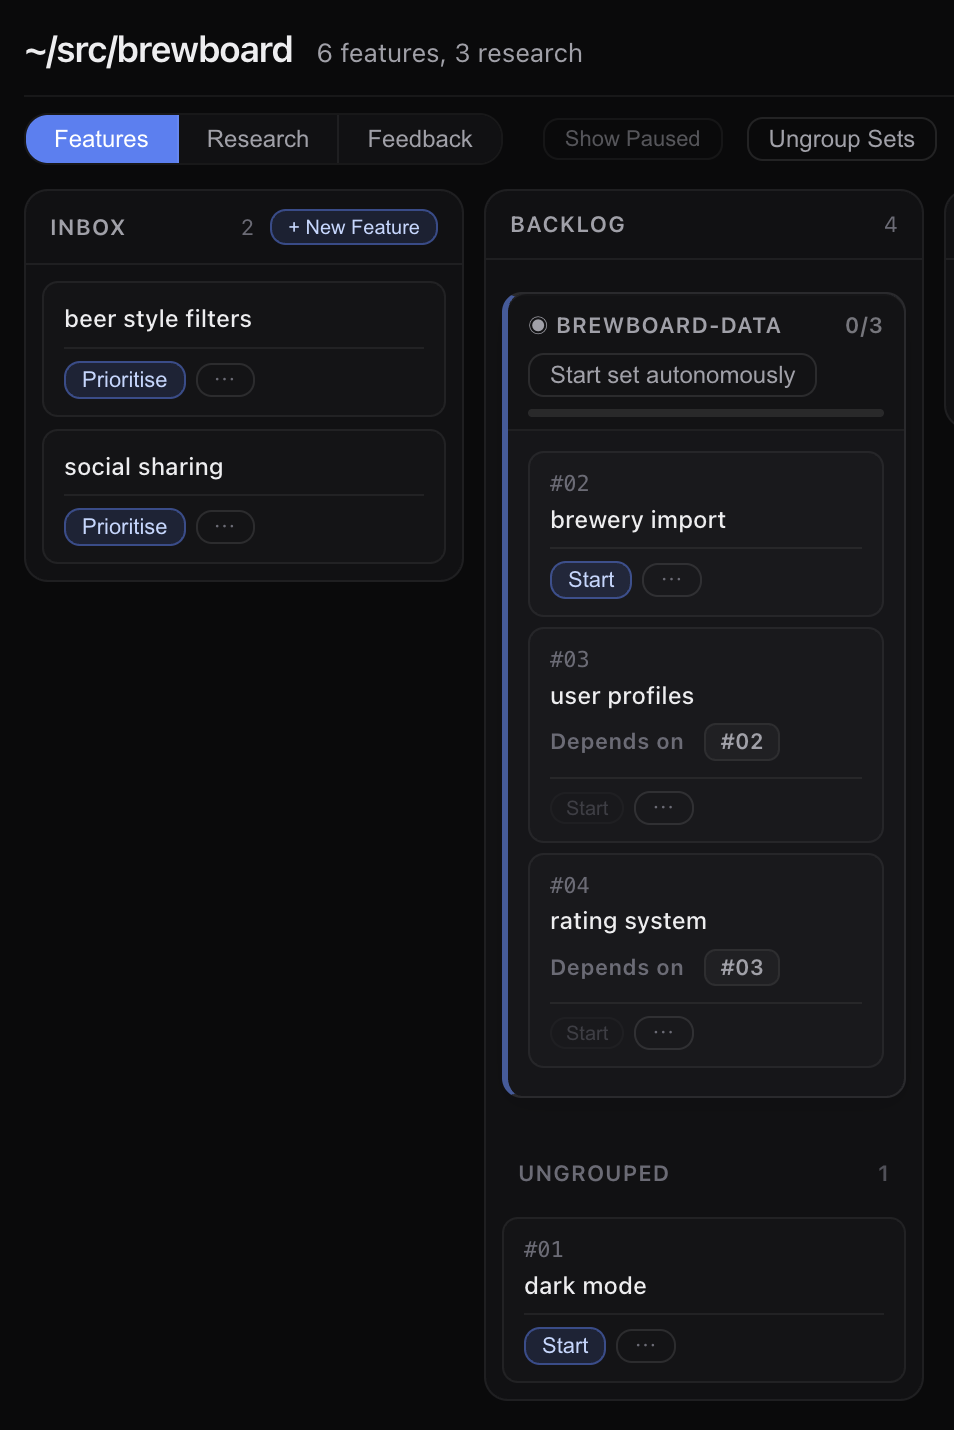The width and height of the screenshot is (954, 1430).
Task: Click the BREWBOARD-DATA set progress bar
Action: pos(706,413)
